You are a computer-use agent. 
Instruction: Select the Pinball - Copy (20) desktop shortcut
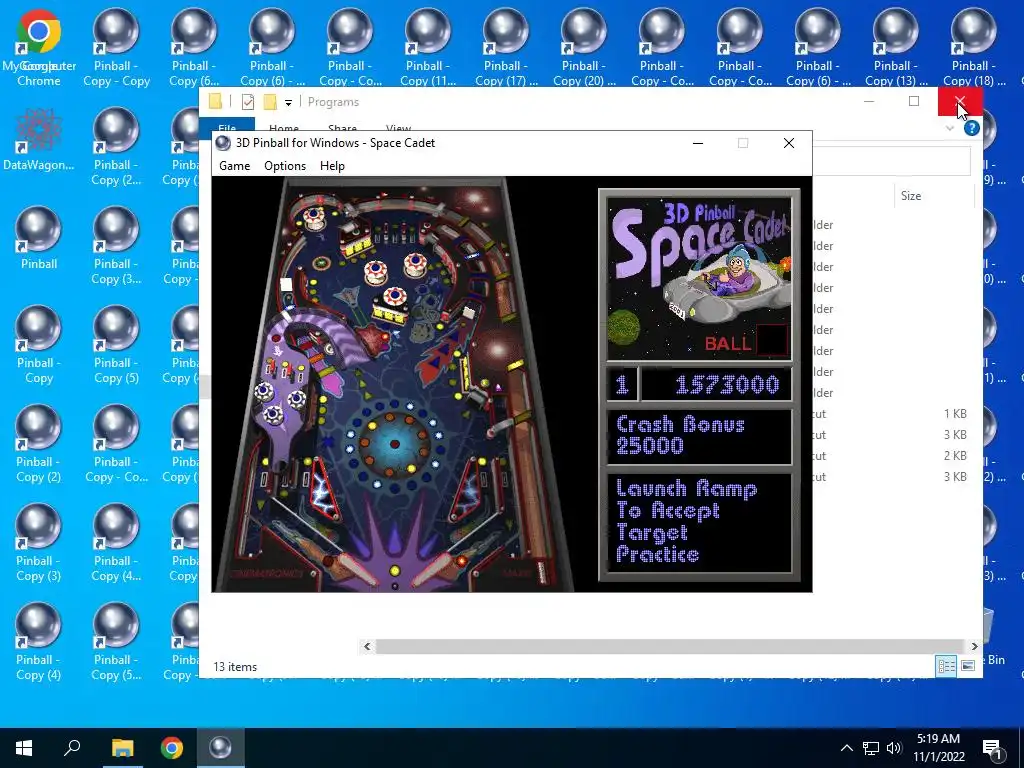[584, 47]
